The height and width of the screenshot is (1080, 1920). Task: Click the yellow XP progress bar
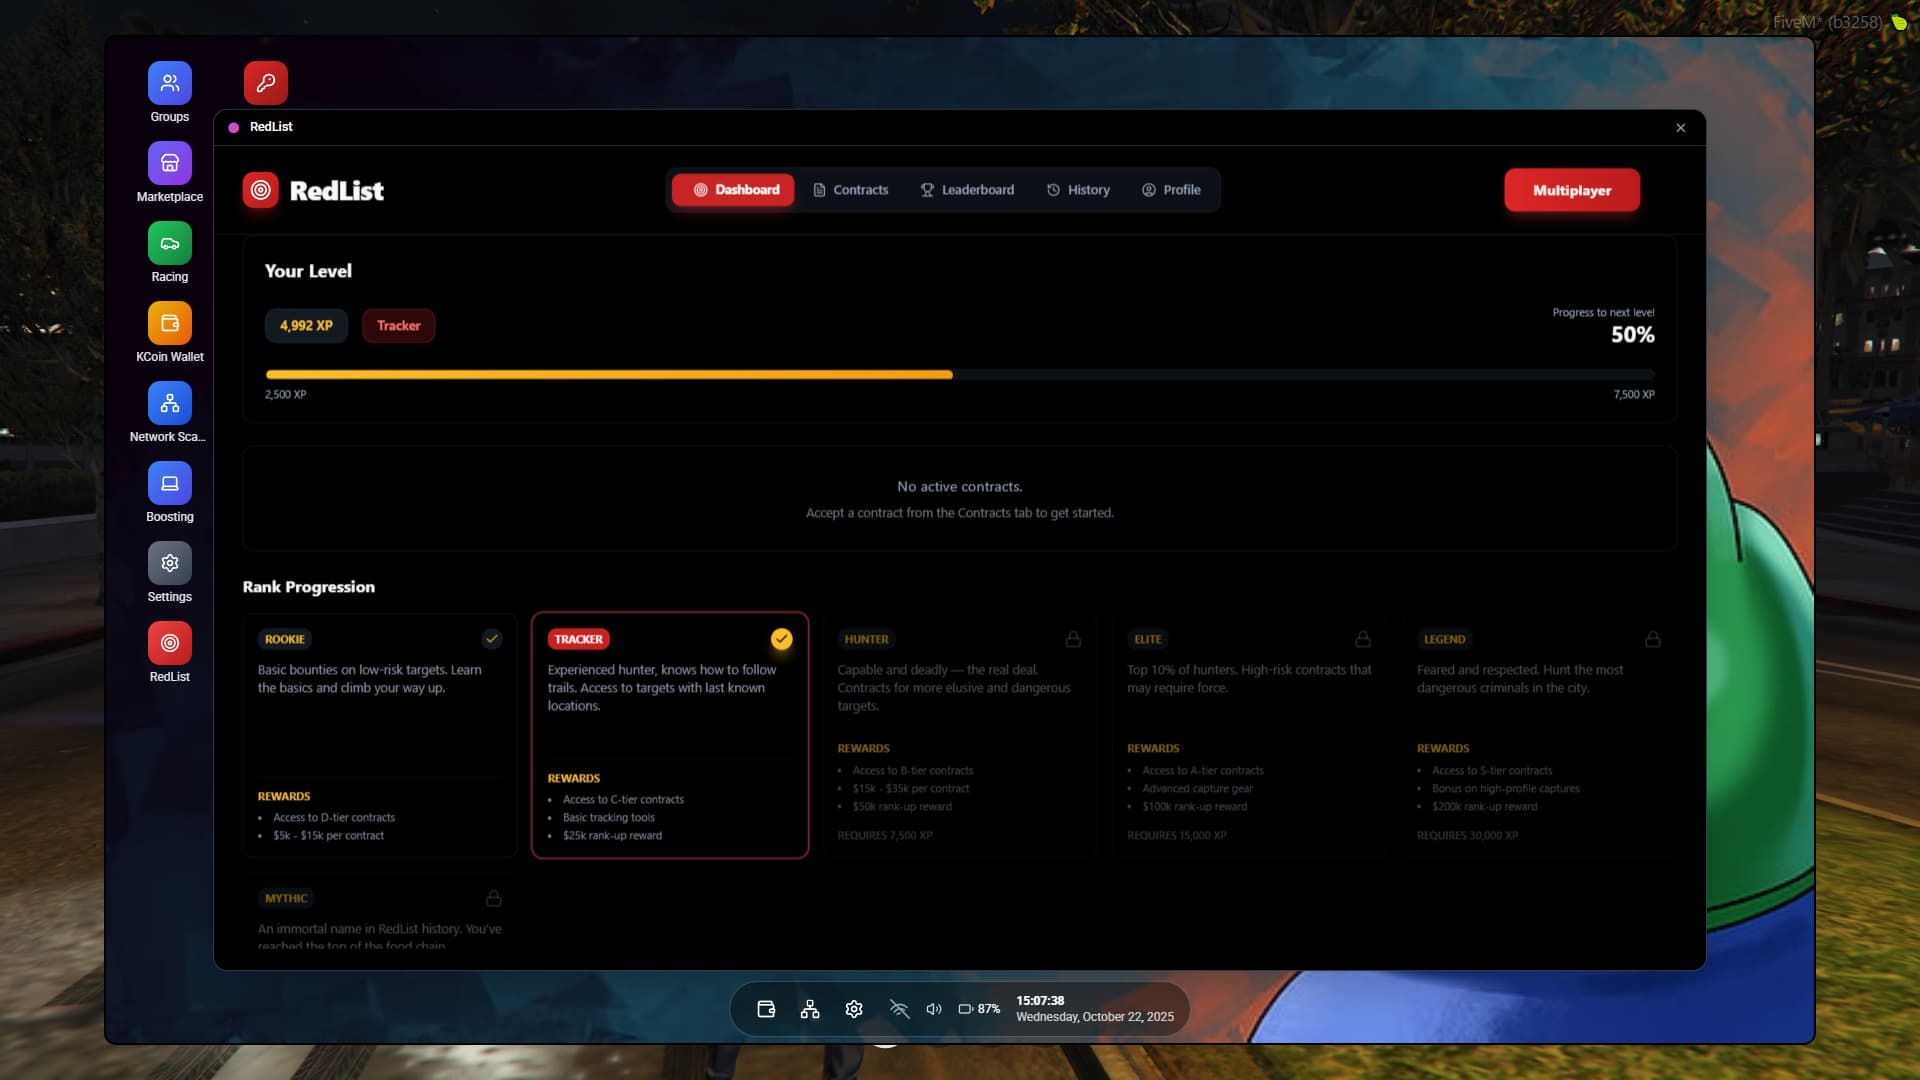pyautogui.click(x=609, y=374)
